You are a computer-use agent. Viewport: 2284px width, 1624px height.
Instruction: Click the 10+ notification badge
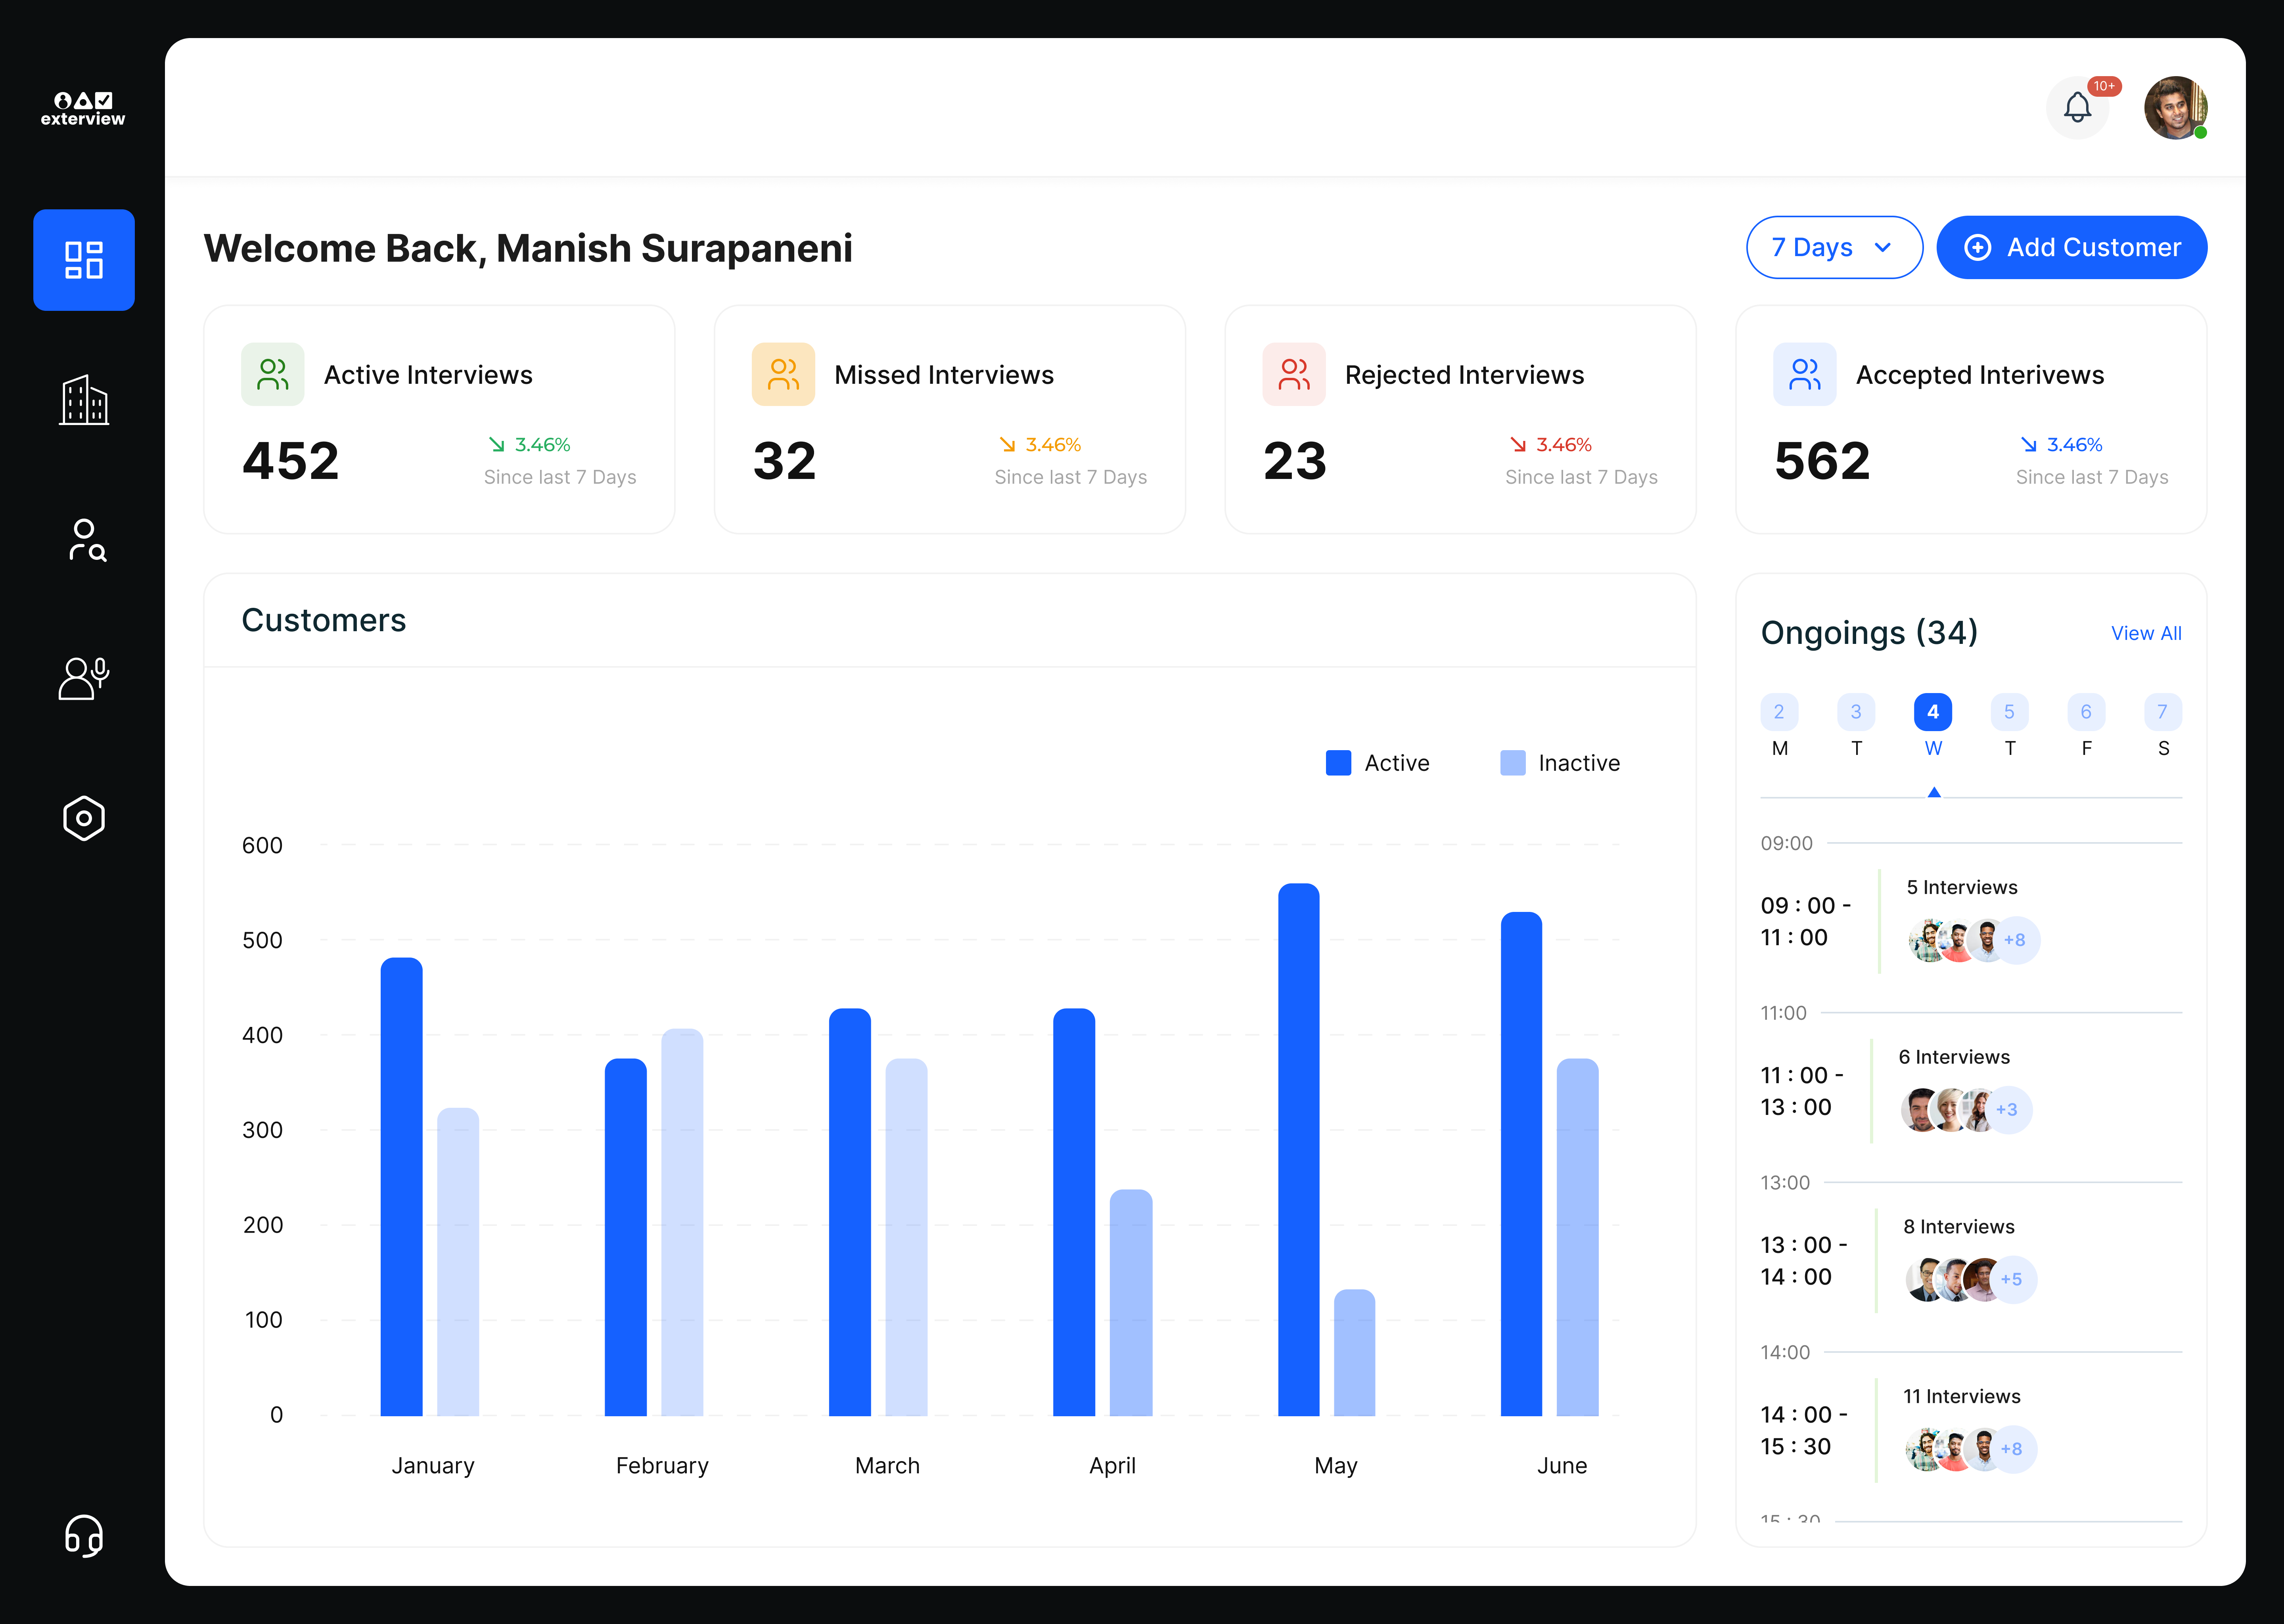coord(2104,86)
